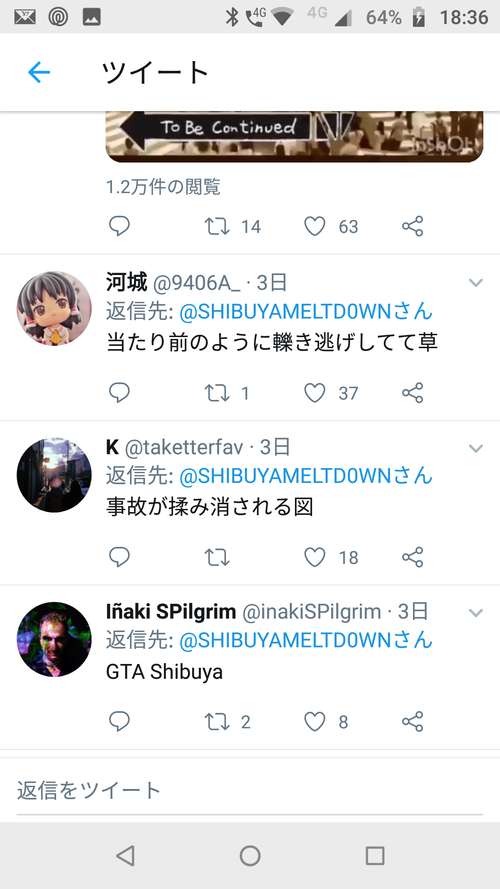This screenshot has width=500, height=889.
Task: Open options chevron on 河城's reply
Action: 476,283
